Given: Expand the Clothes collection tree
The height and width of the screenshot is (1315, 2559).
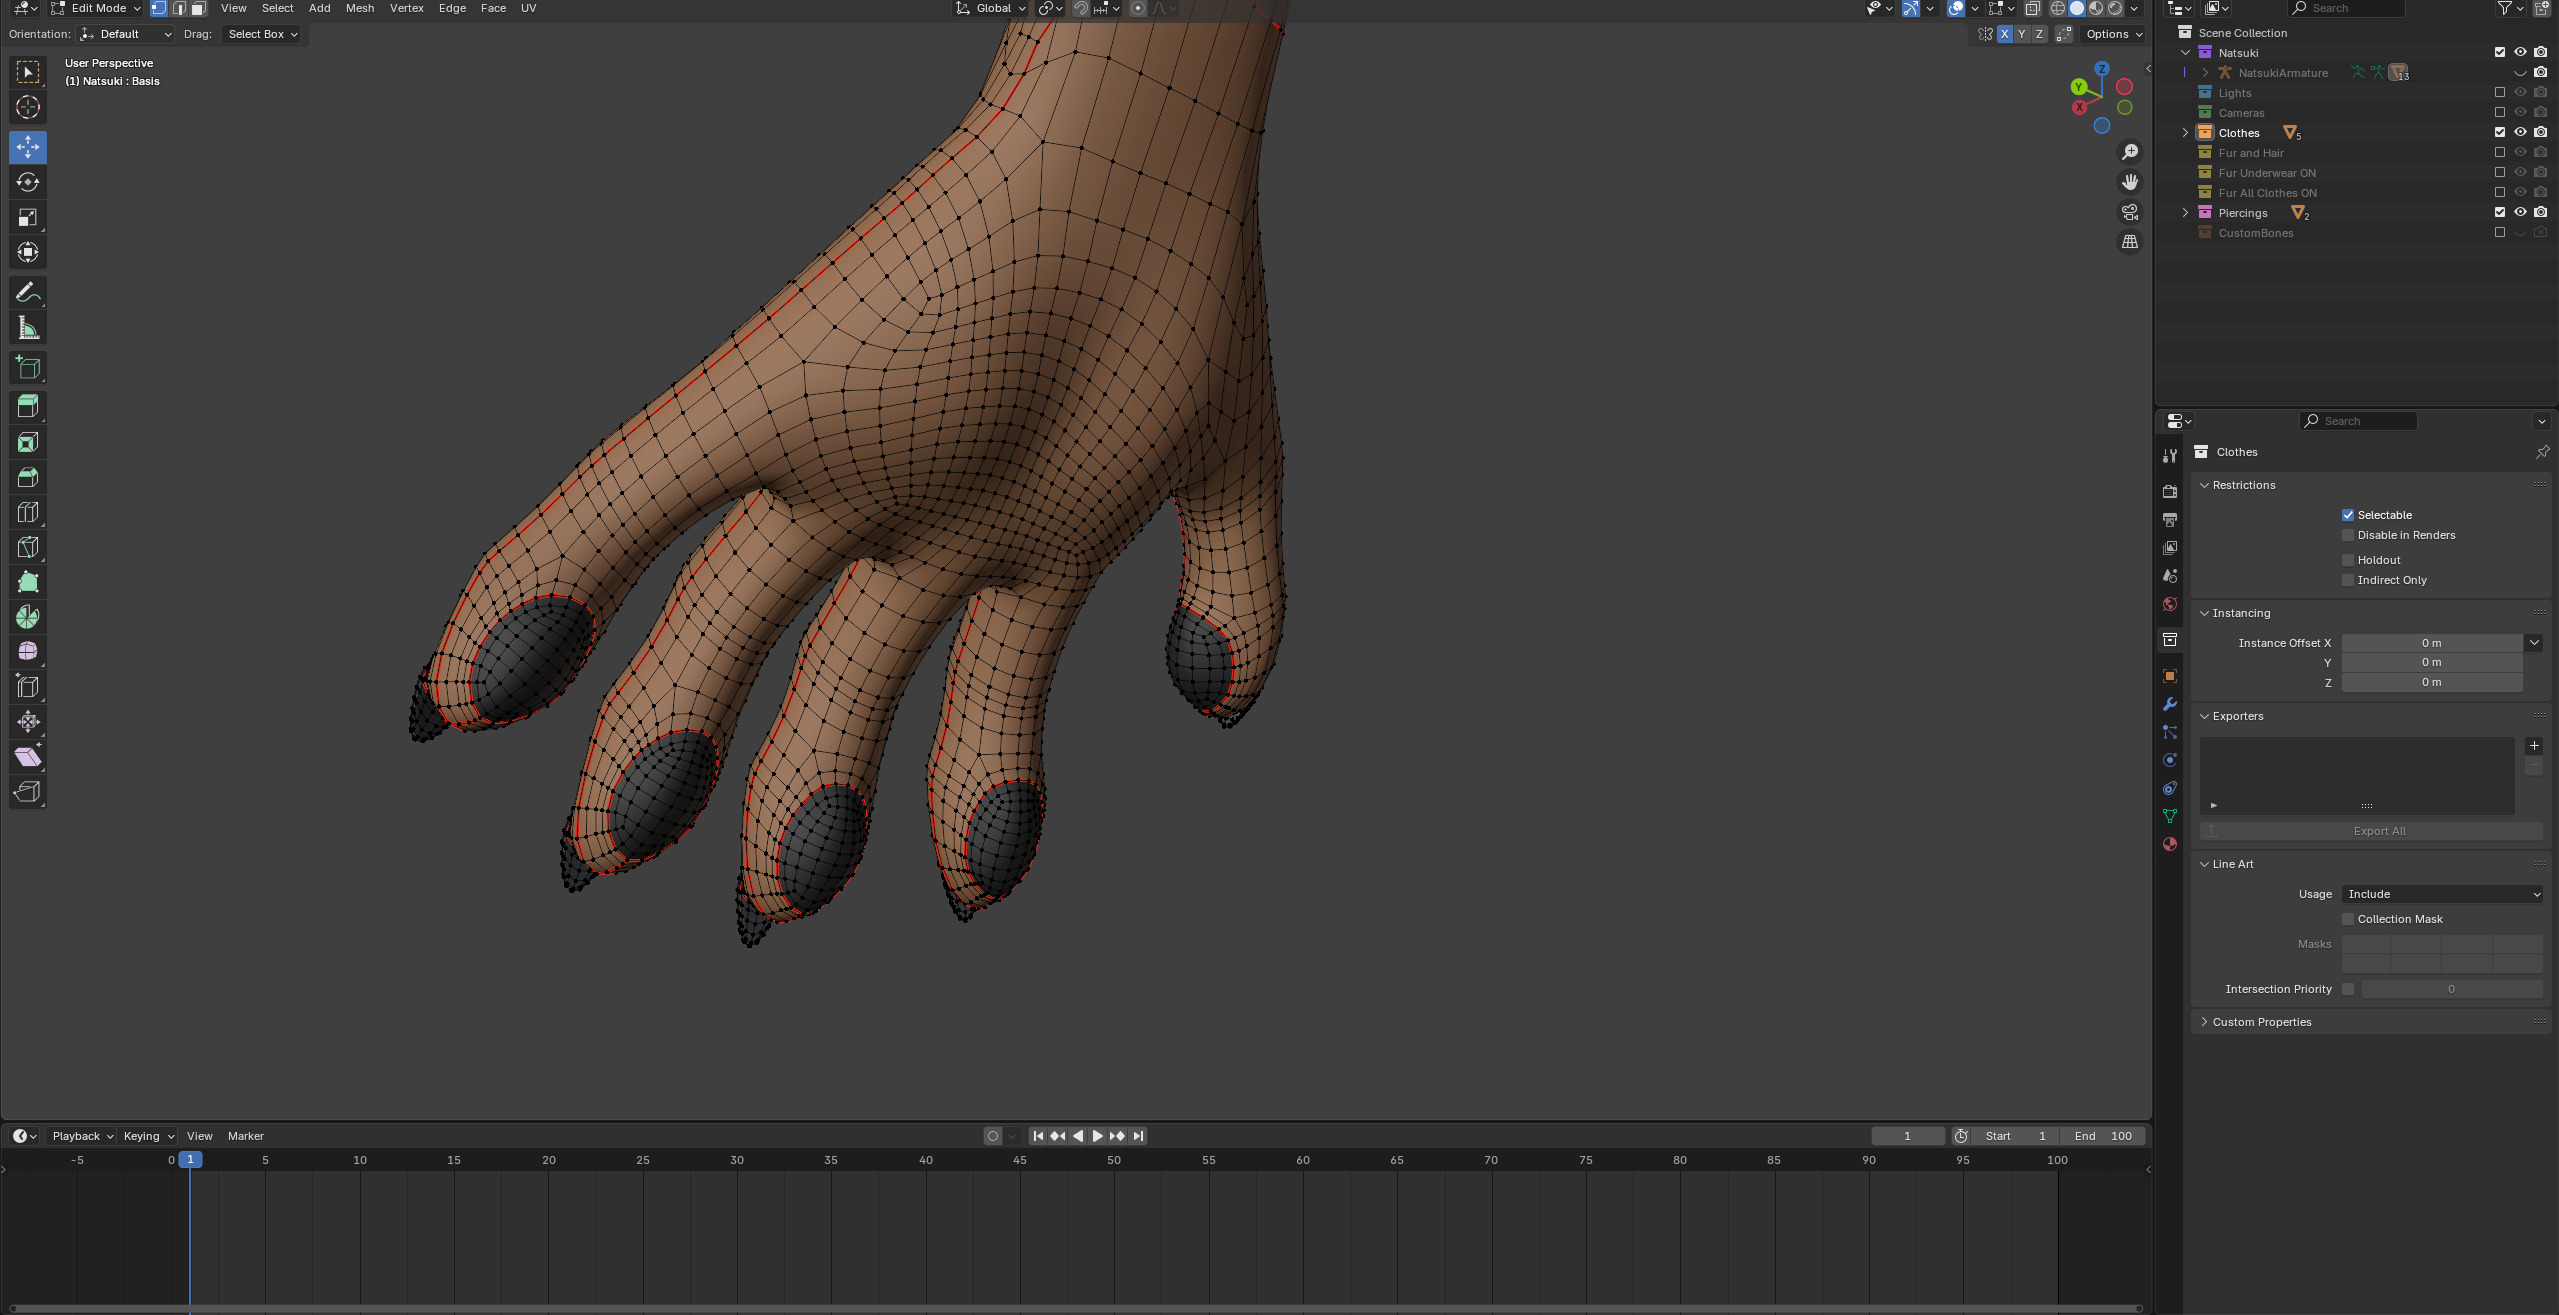Looking at the screenshot, I should click(x=2186, y=132).
